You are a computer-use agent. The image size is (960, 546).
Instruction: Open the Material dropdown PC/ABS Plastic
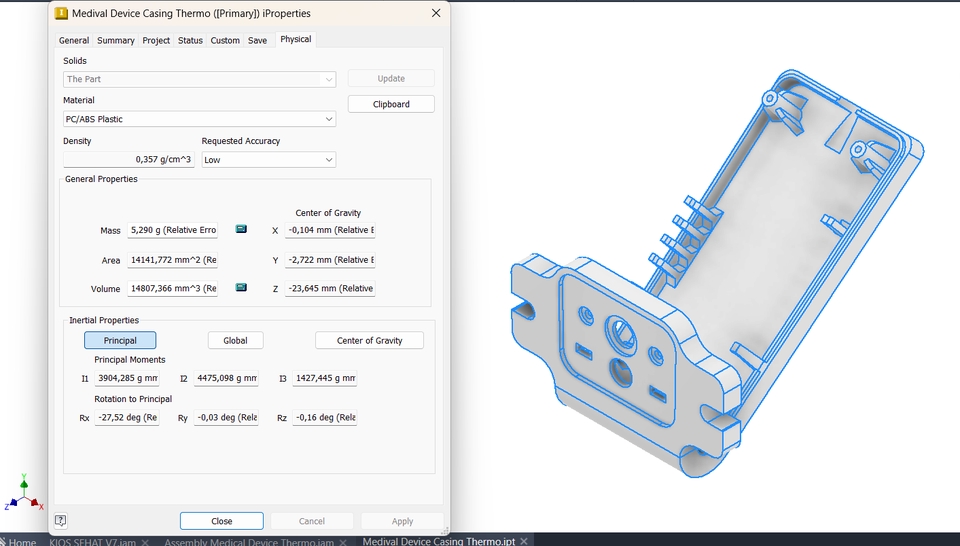click(x=200, y=119)
